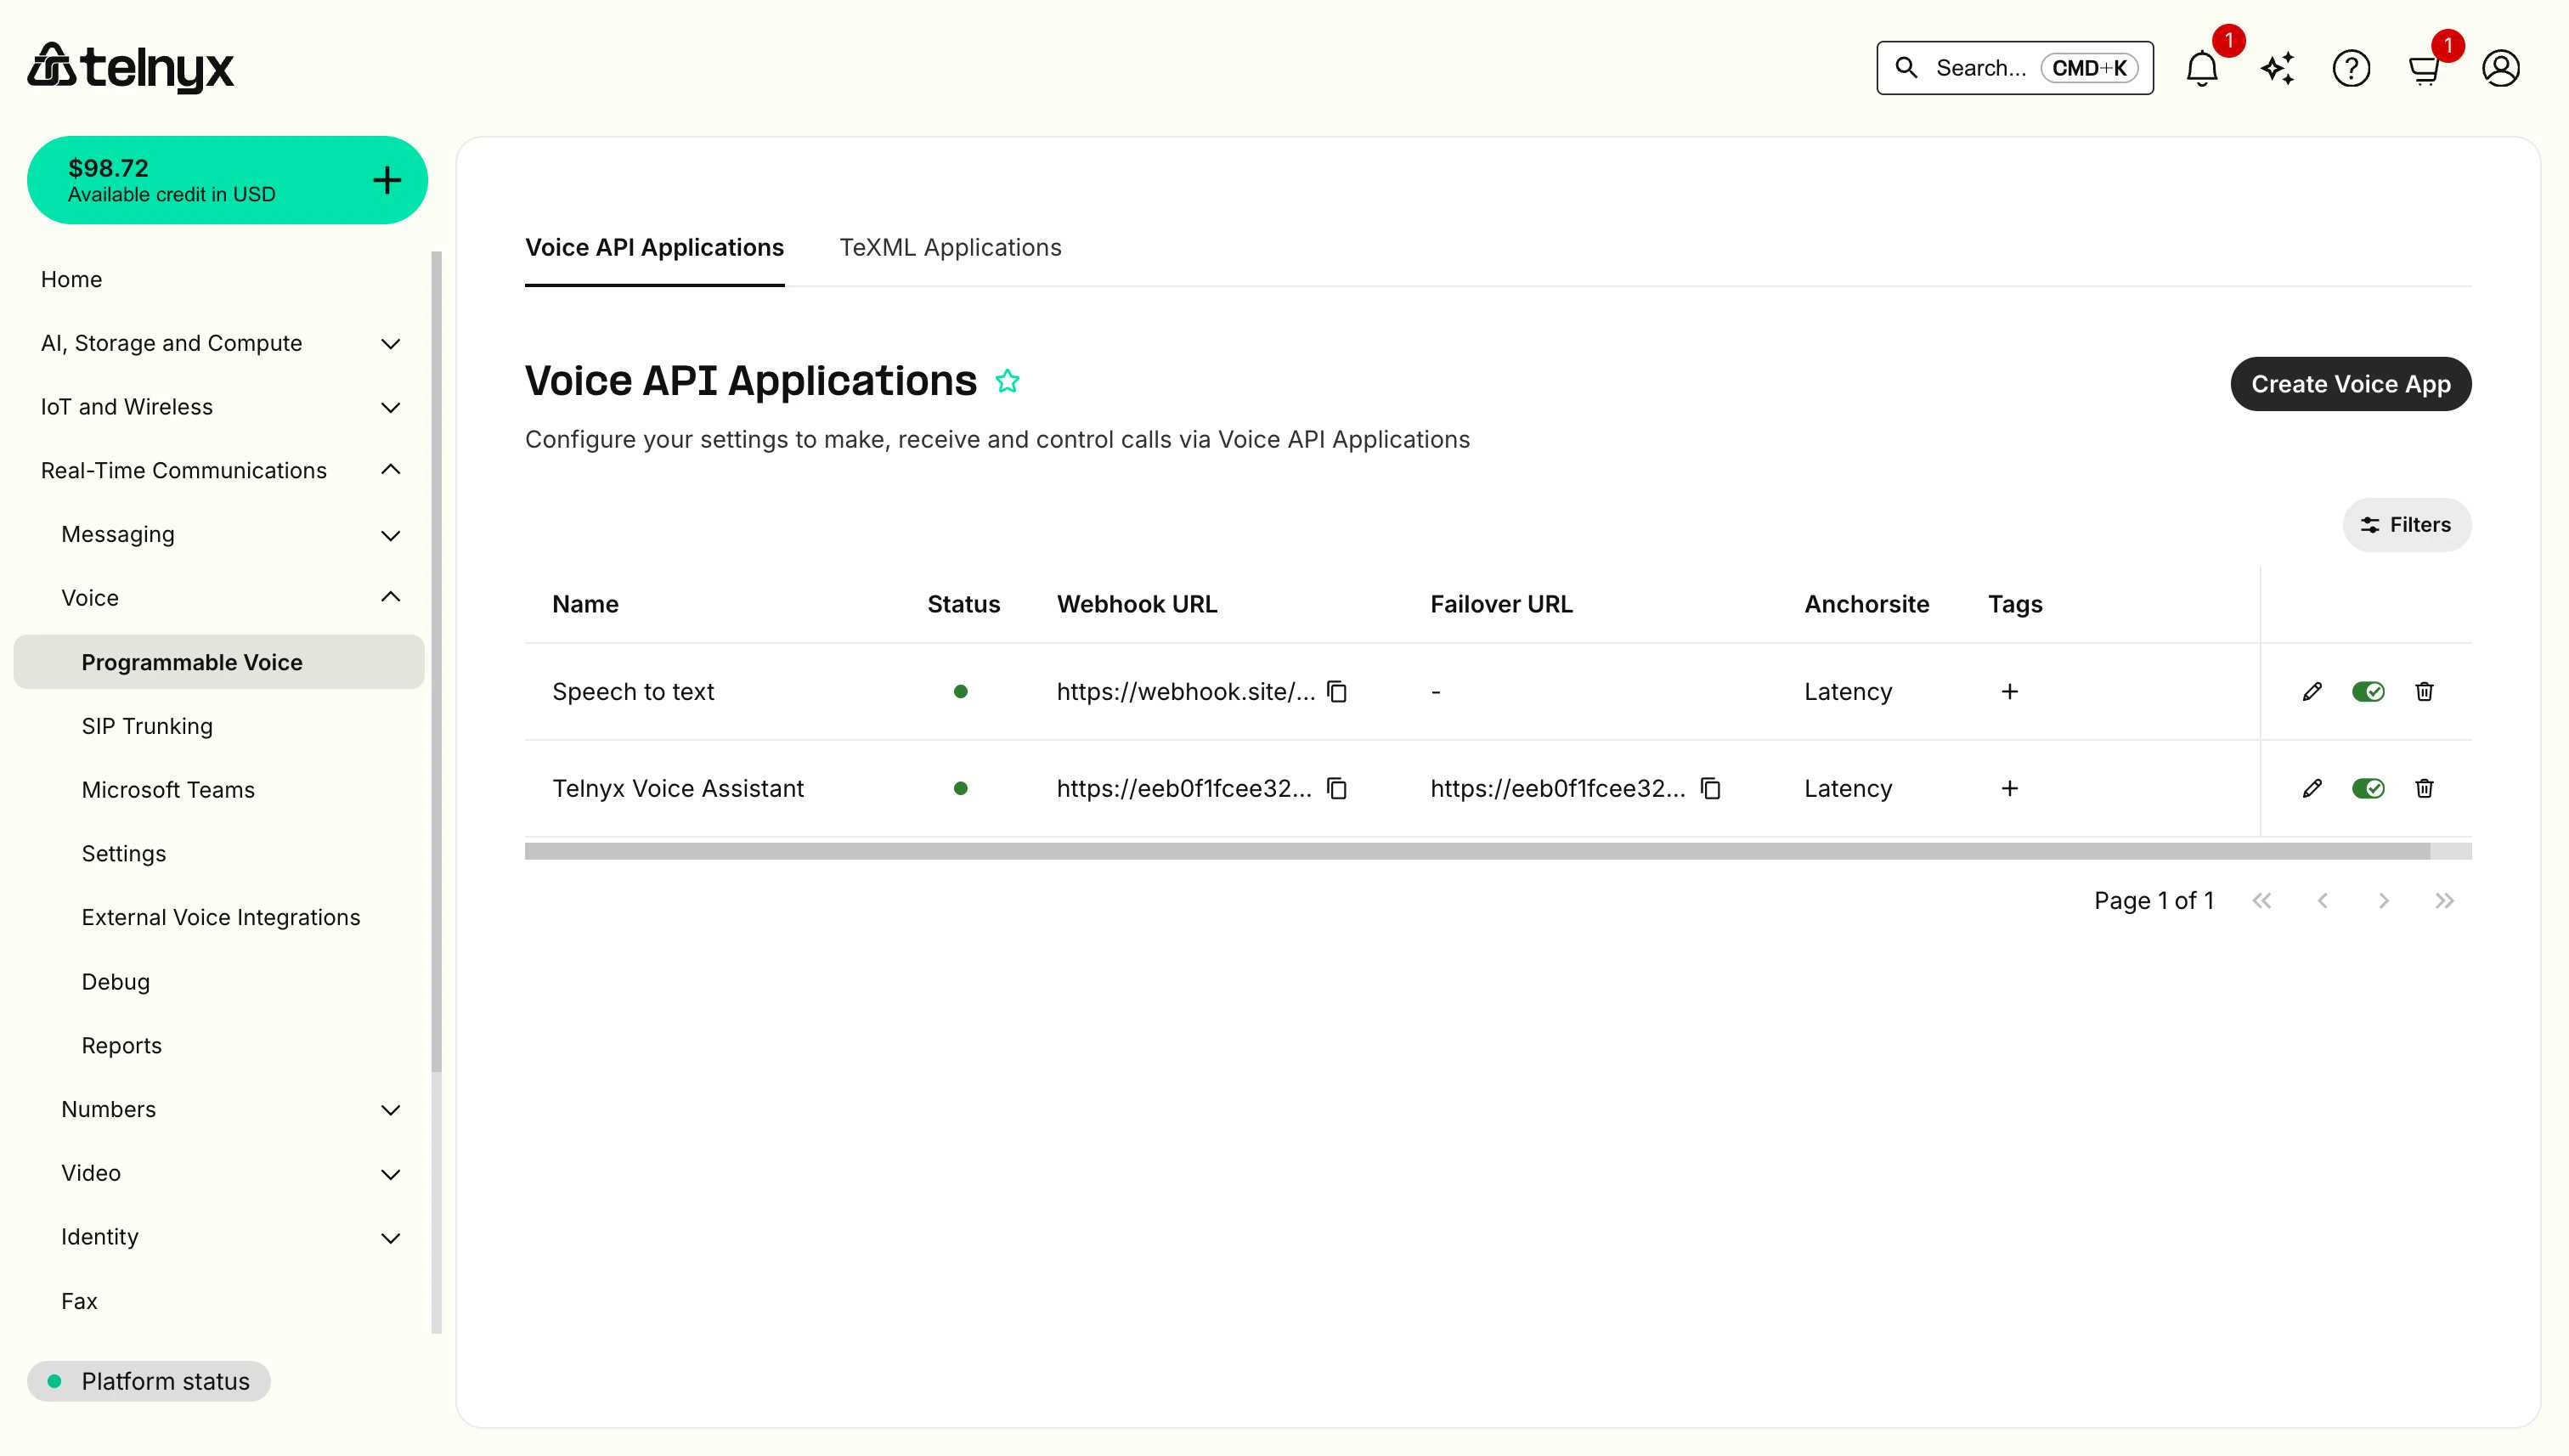Click the Create Voice App button

pyautogui.click(x=2350, y=384)
